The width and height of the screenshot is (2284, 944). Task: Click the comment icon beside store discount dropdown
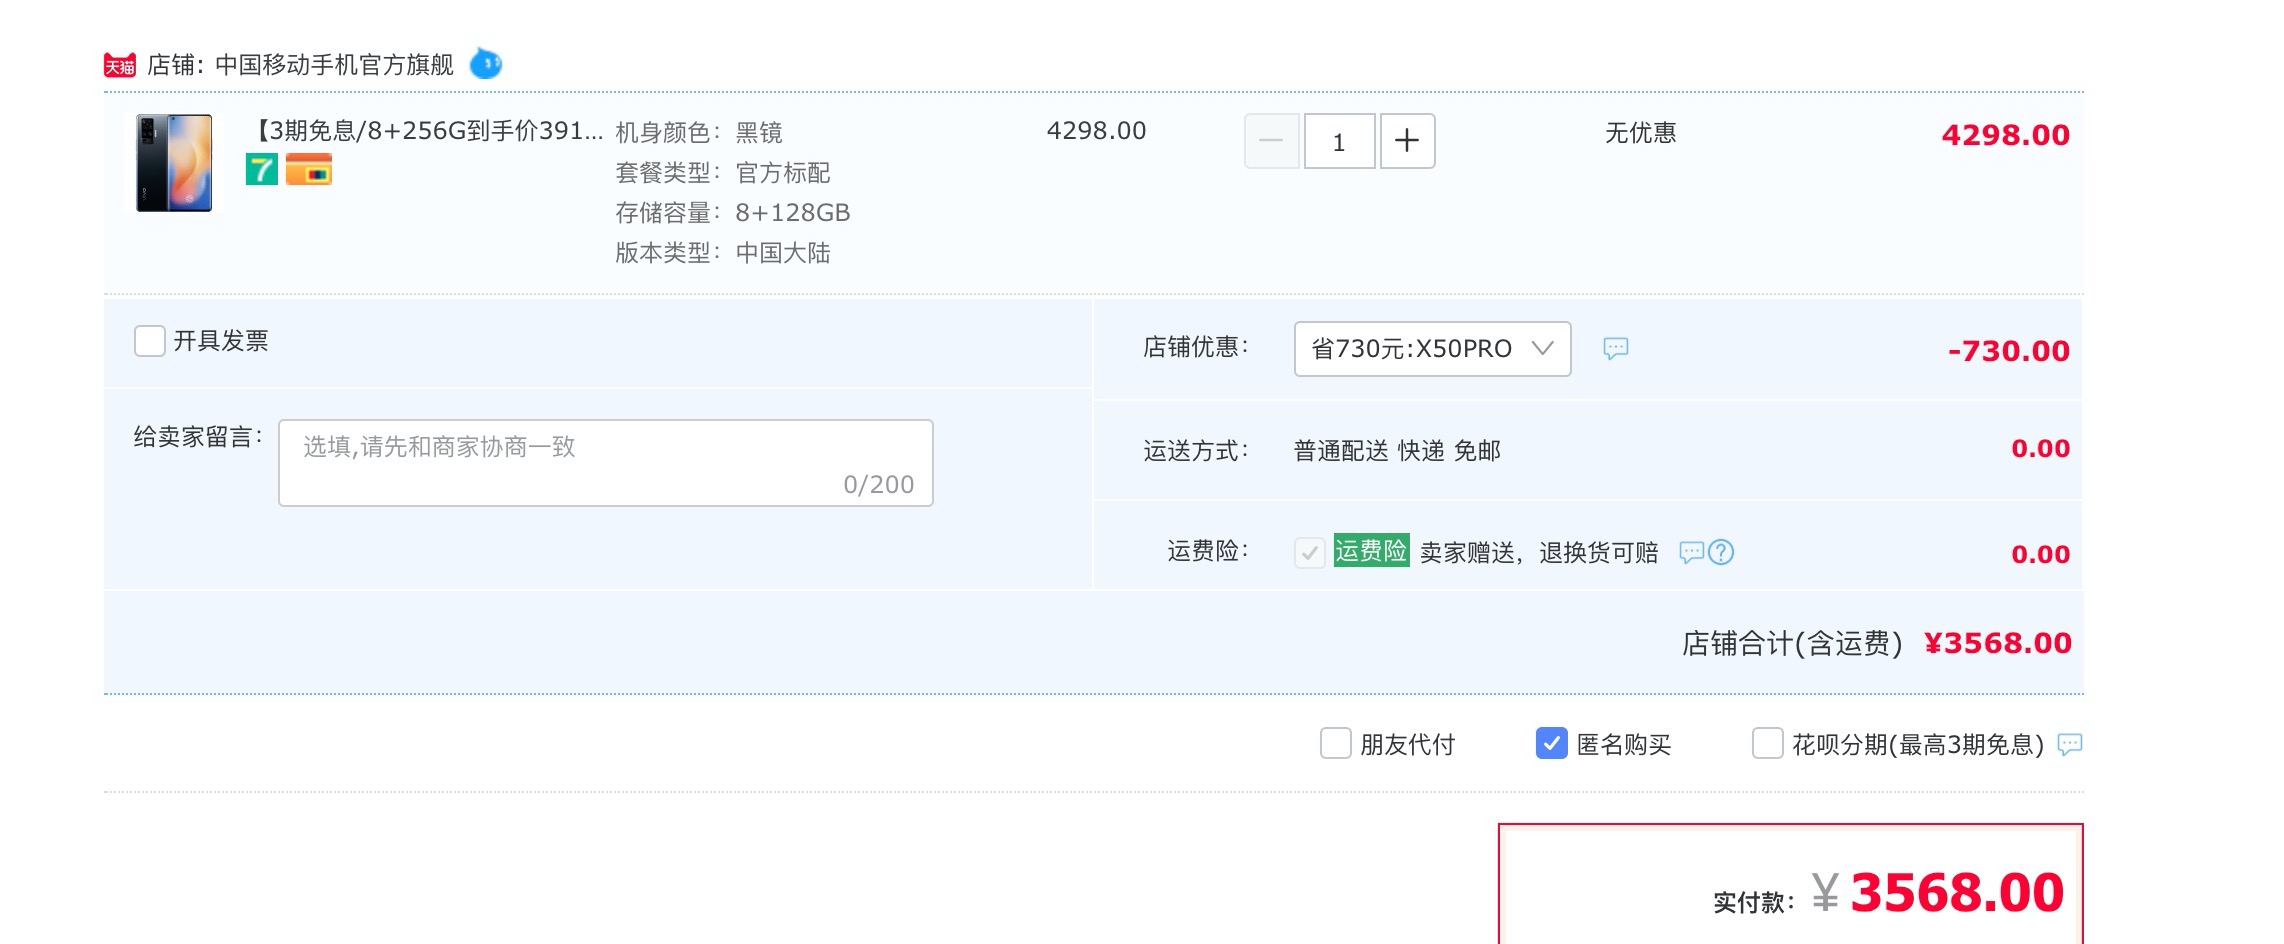[1616, 348]
